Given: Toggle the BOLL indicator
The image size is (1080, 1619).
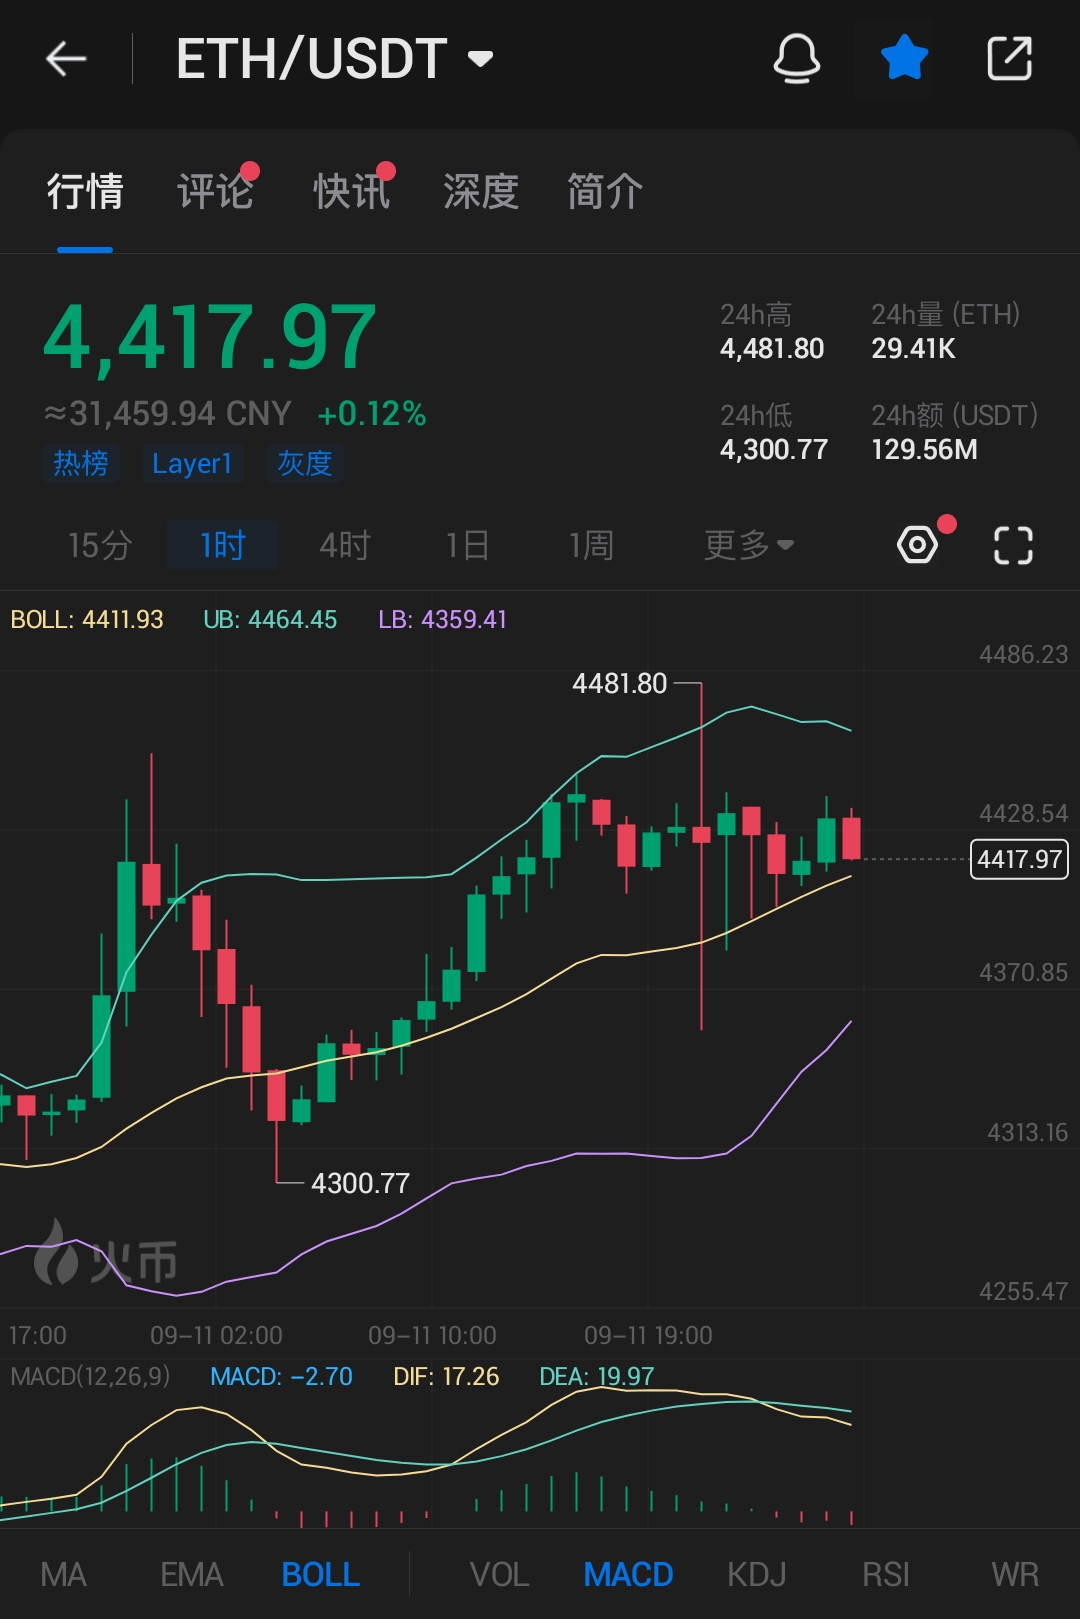Looking at the screenshot, I should coord(320,1575).
